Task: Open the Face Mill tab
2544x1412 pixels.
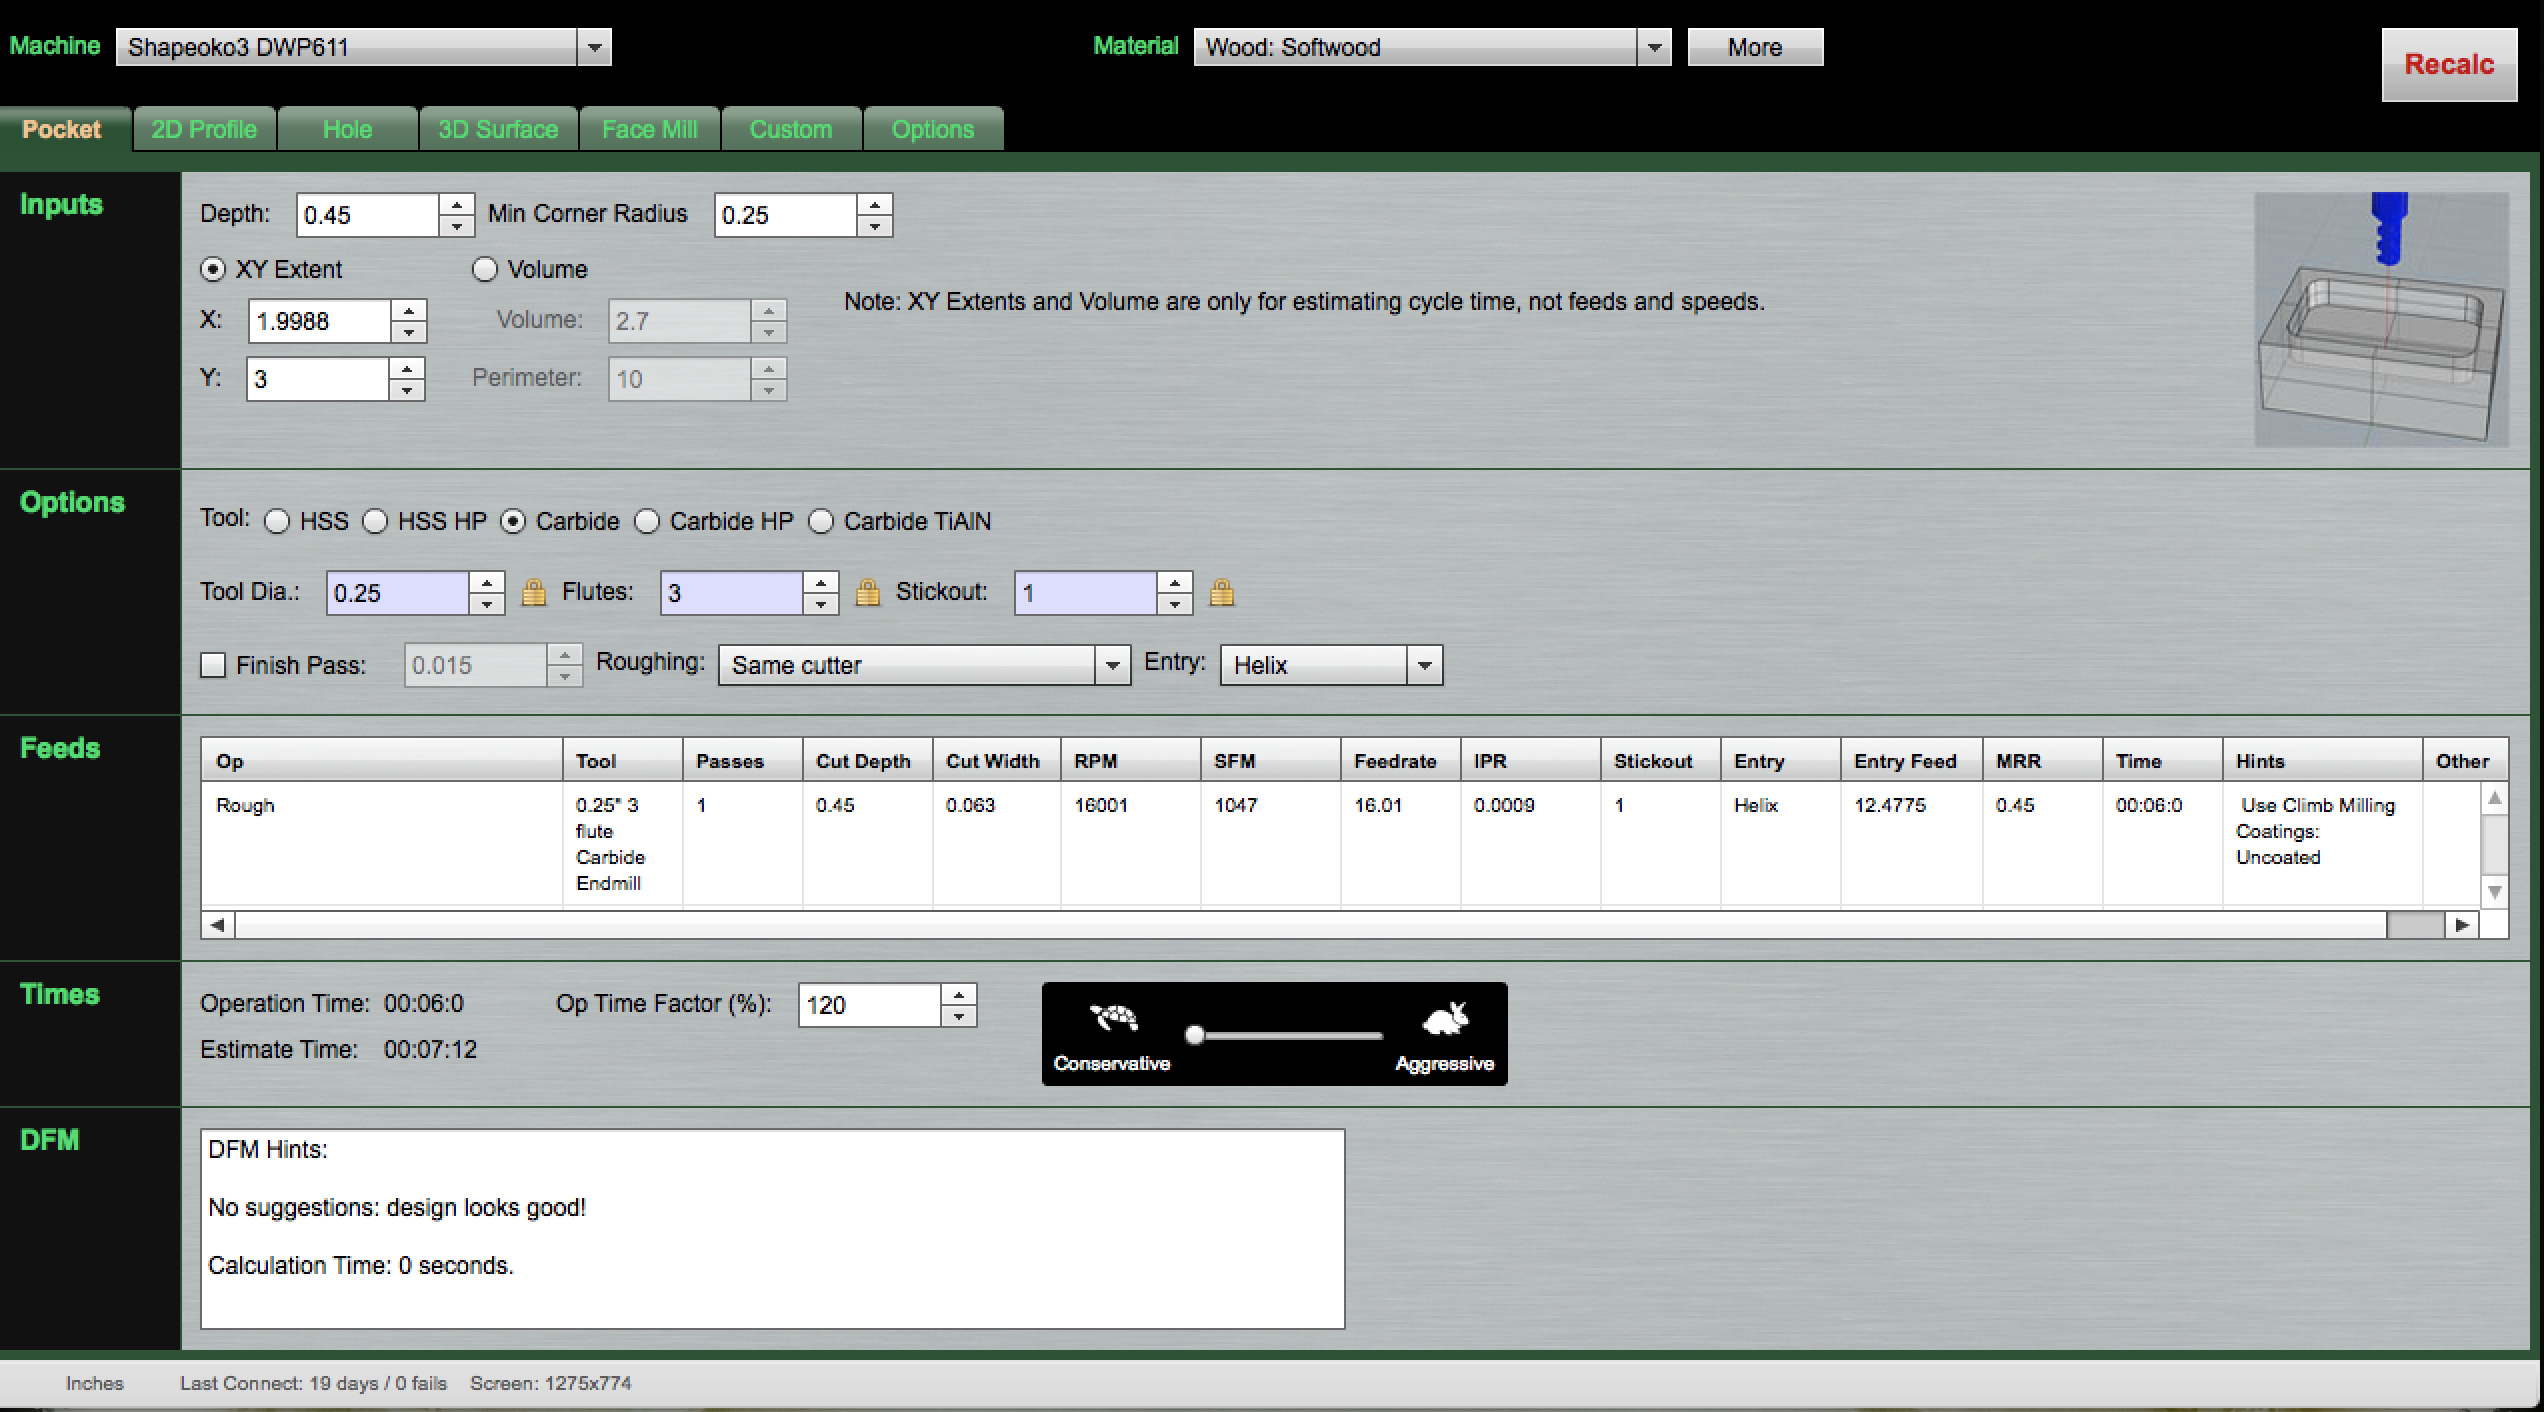Action: coord(649,130)
